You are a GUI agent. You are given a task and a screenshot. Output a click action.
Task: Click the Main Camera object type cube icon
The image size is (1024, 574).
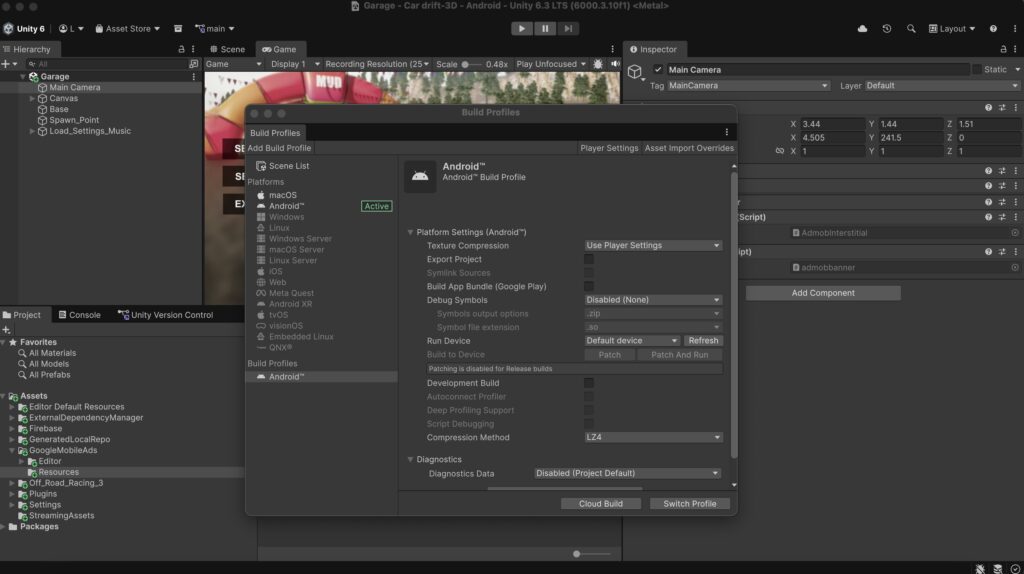[635, 71]
